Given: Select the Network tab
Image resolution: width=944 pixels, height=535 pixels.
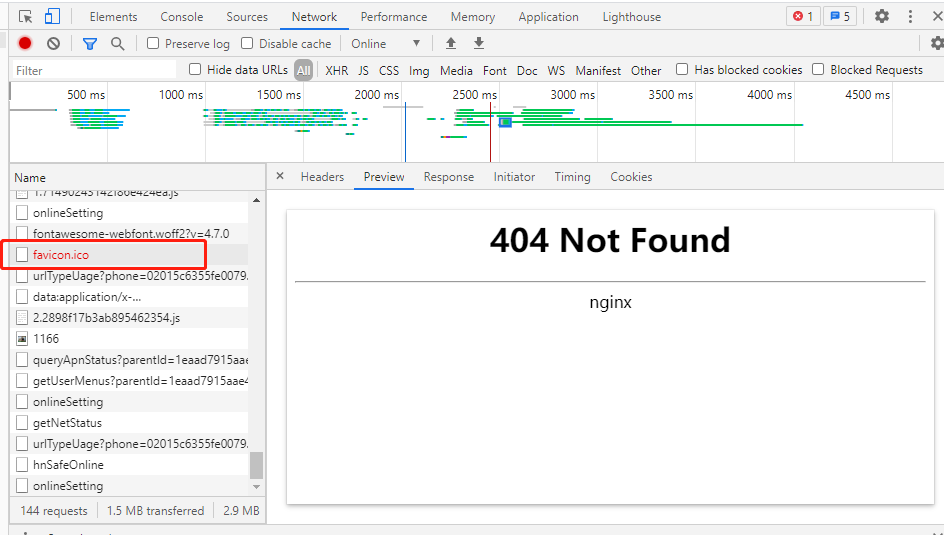Looking at the screenshot, I should coord(314,17).
